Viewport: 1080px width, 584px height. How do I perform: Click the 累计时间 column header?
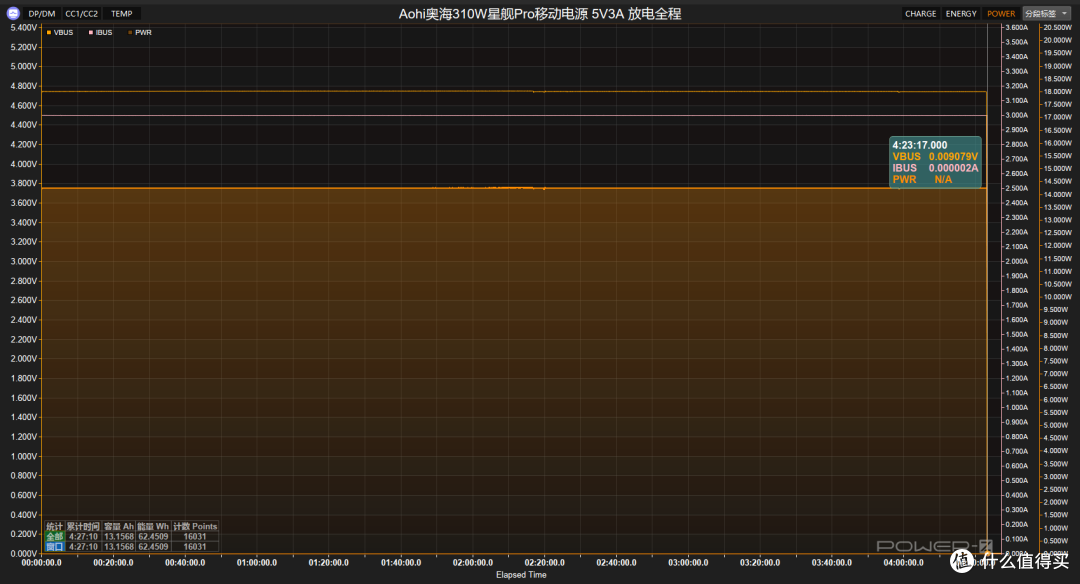pos(83,526)
